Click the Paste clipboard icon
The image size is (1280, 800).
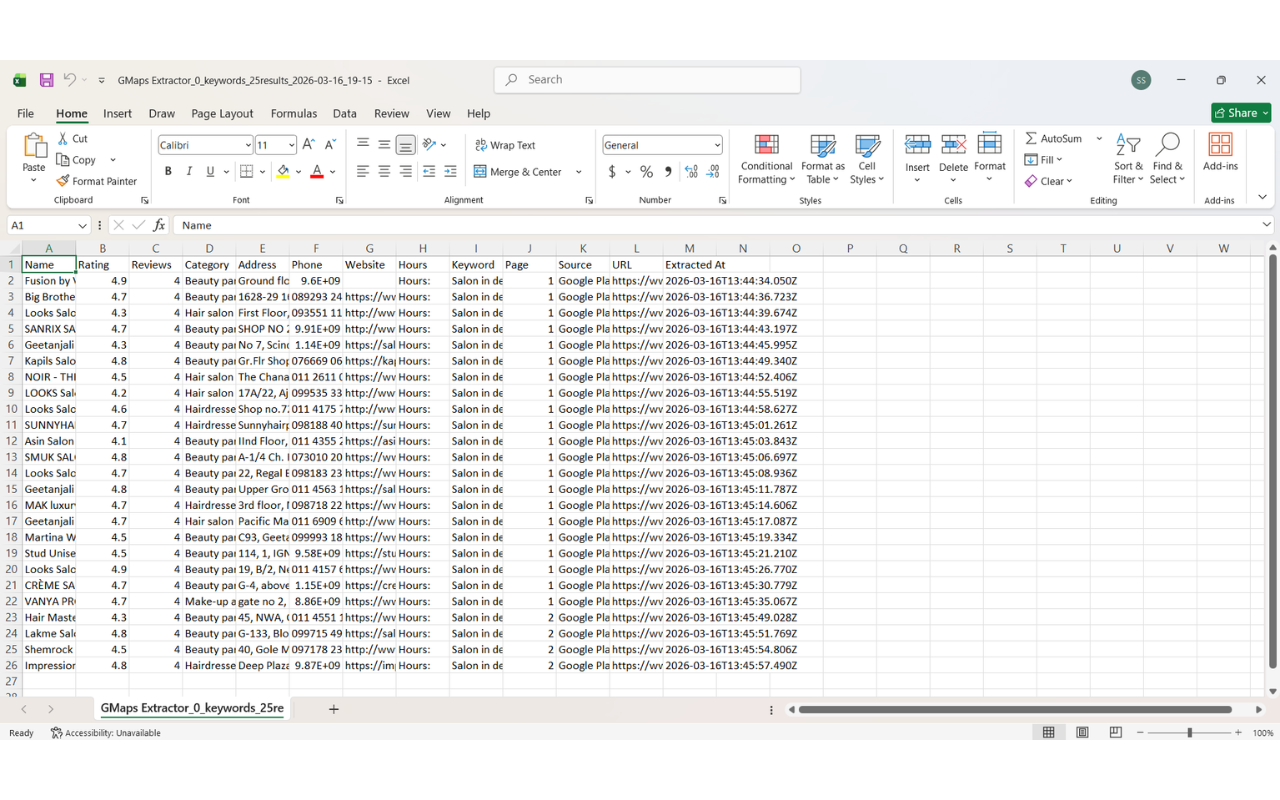coord(34,146)
